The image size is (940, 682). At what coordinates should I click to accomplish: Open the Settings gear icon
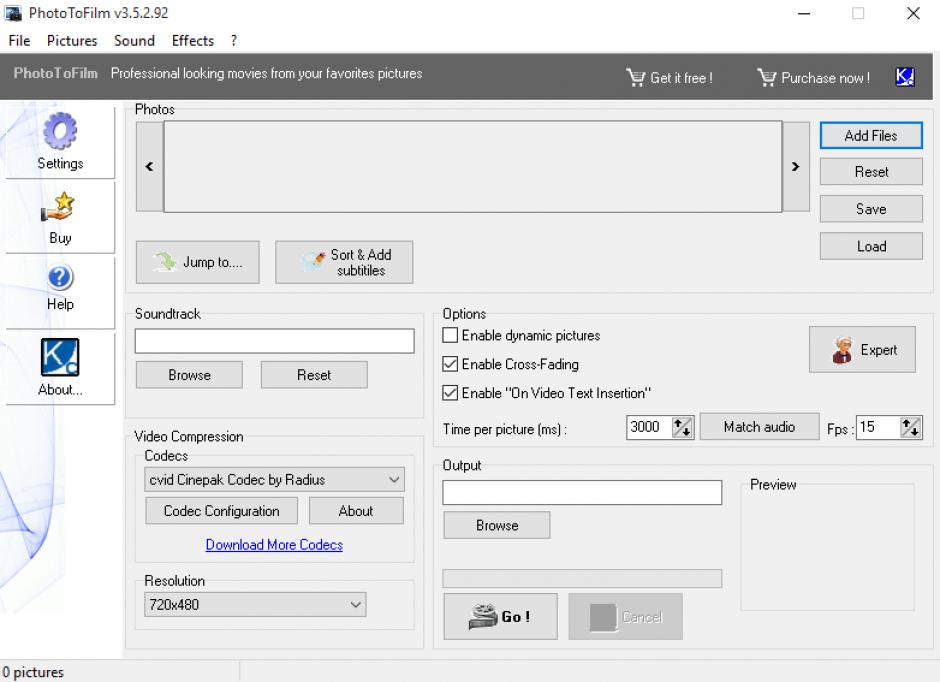(x=60, y=131)
